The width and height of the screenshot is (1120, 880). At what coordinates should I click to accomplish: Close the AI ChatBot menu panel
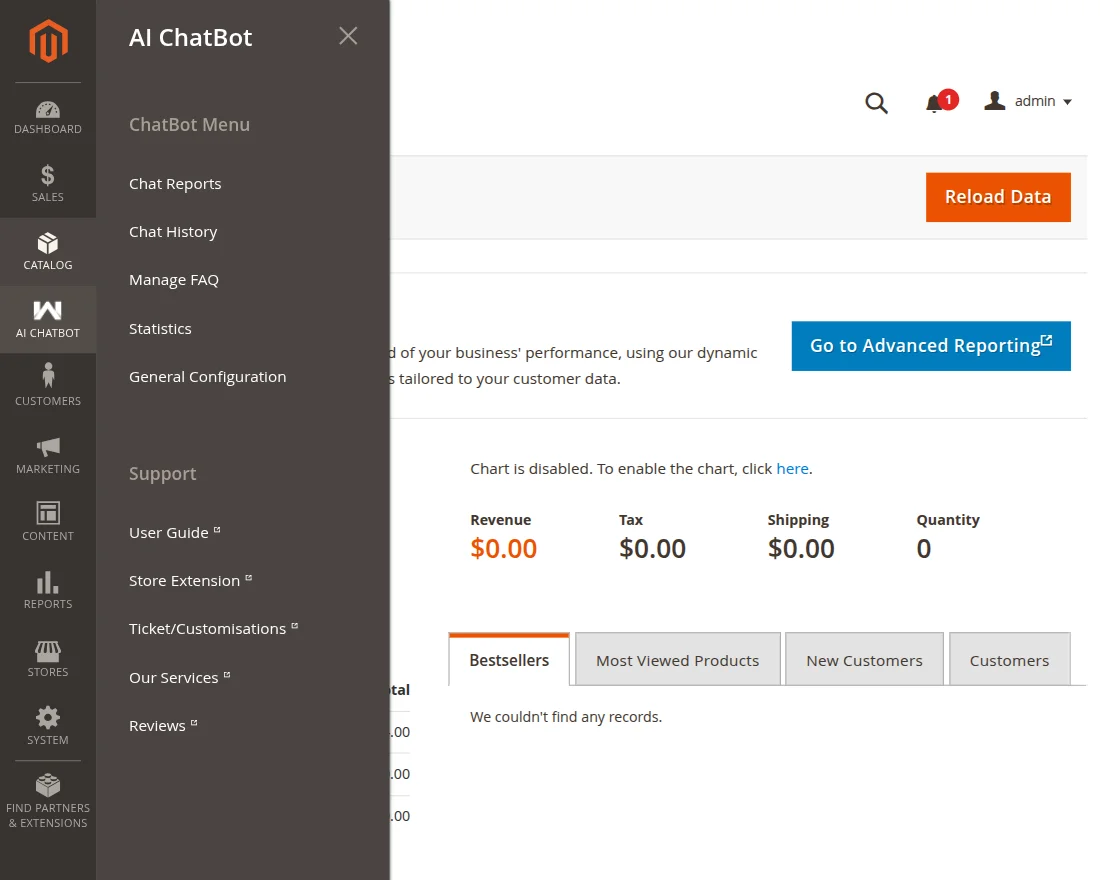348,36
